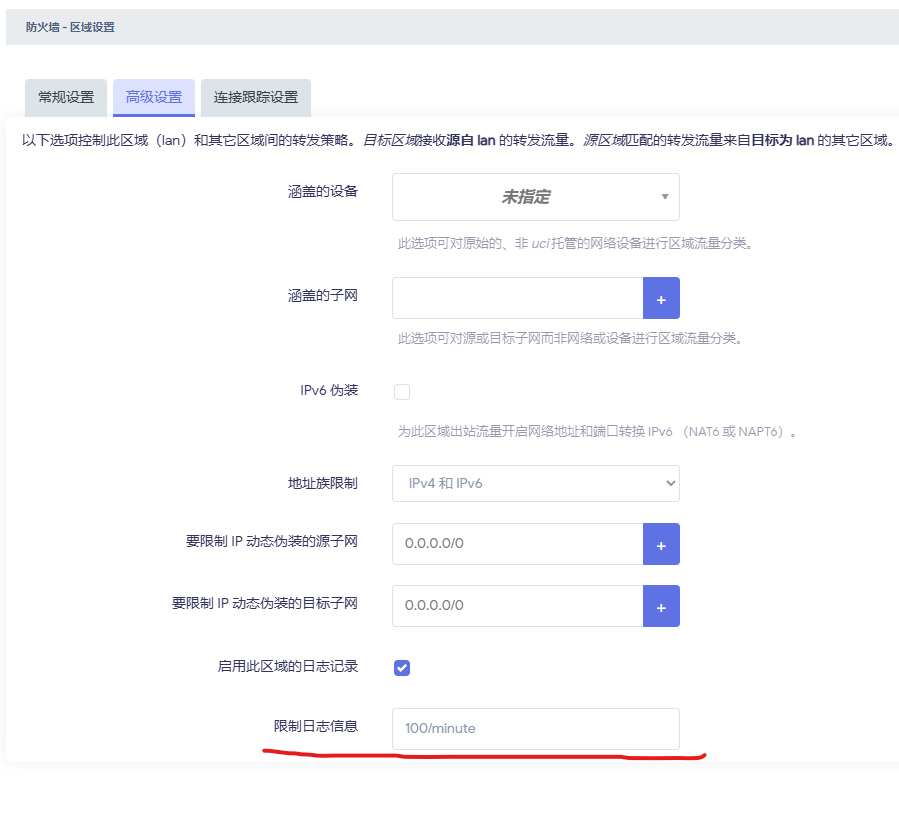Click the plus icon beside 涵盖的子网 field
Screen dimensions: 899x821
click(x=660, y=298)
